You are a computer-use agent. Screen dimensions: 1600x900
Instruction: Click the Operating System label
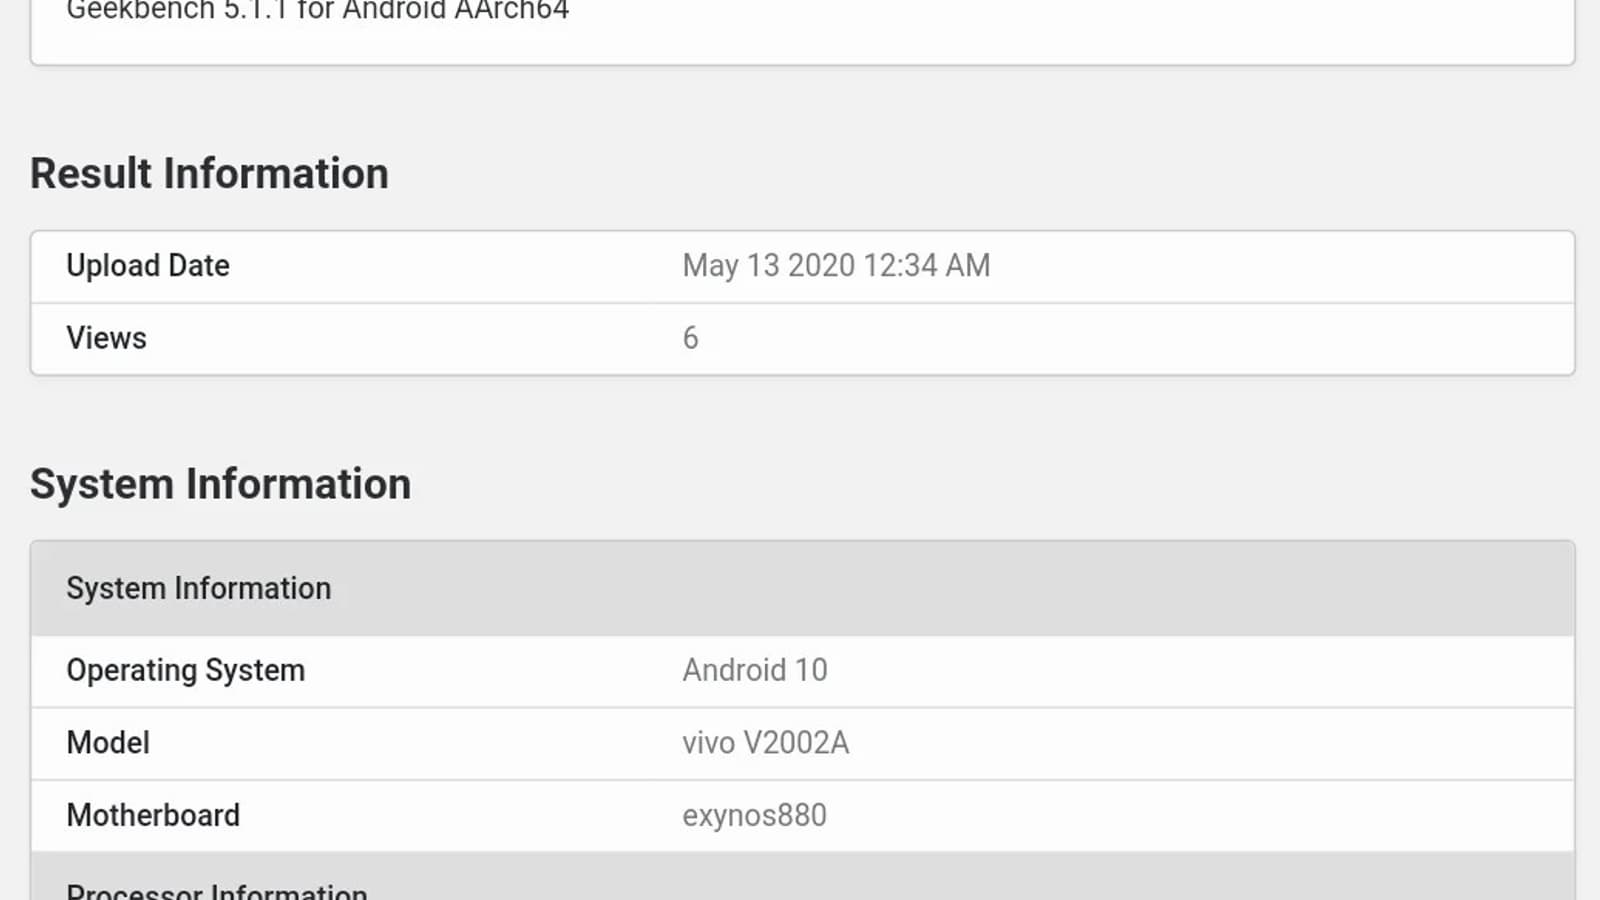click(185, 670)
